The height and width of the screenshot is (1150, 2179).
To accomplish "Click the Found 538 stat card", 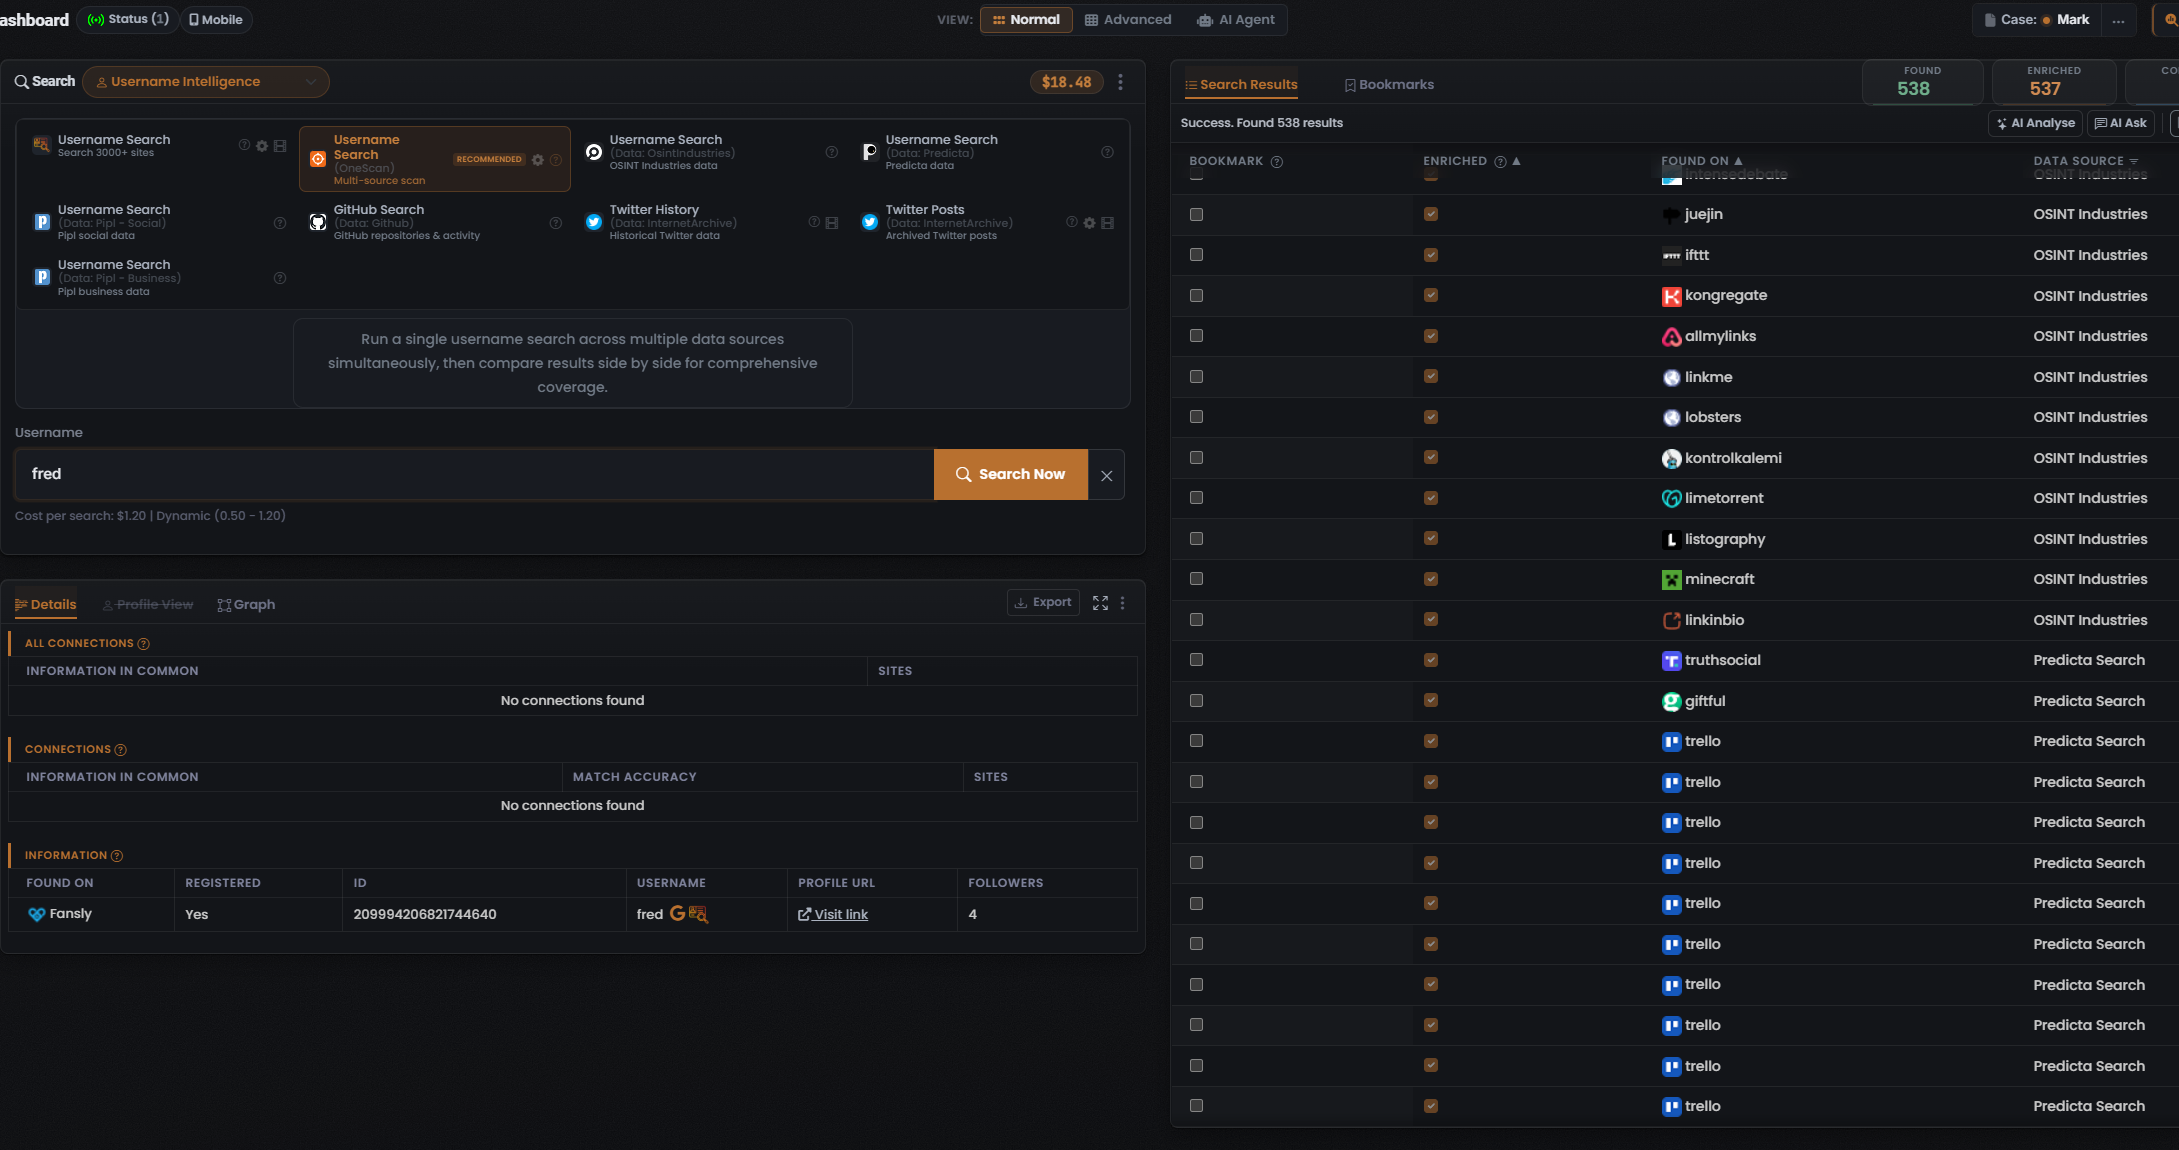I will click(x=1922, y=82).
